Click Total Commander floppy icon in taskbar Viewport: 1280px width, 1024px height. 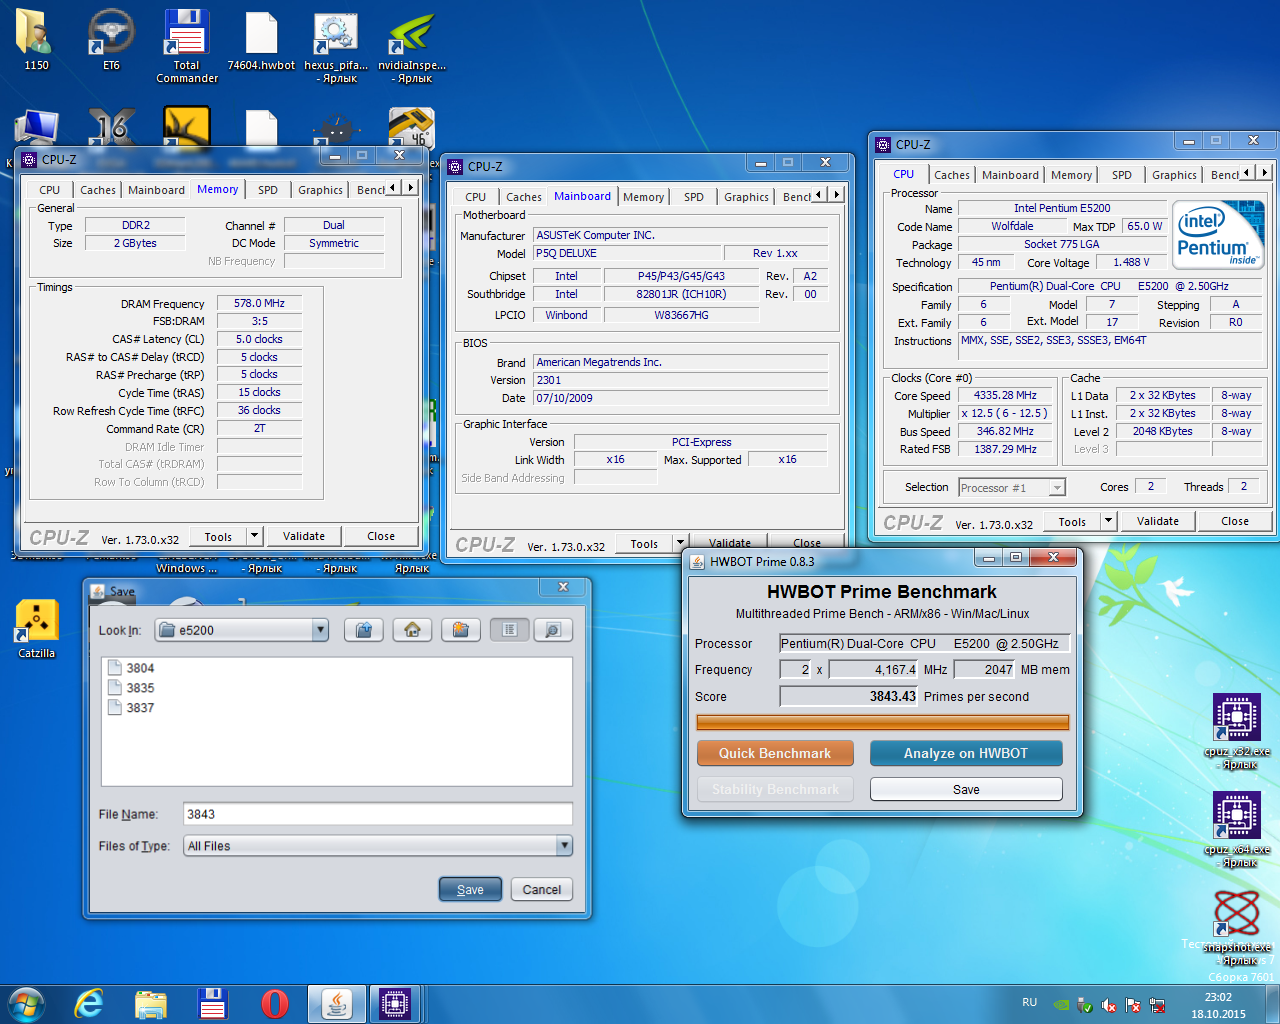(213, 1003)
